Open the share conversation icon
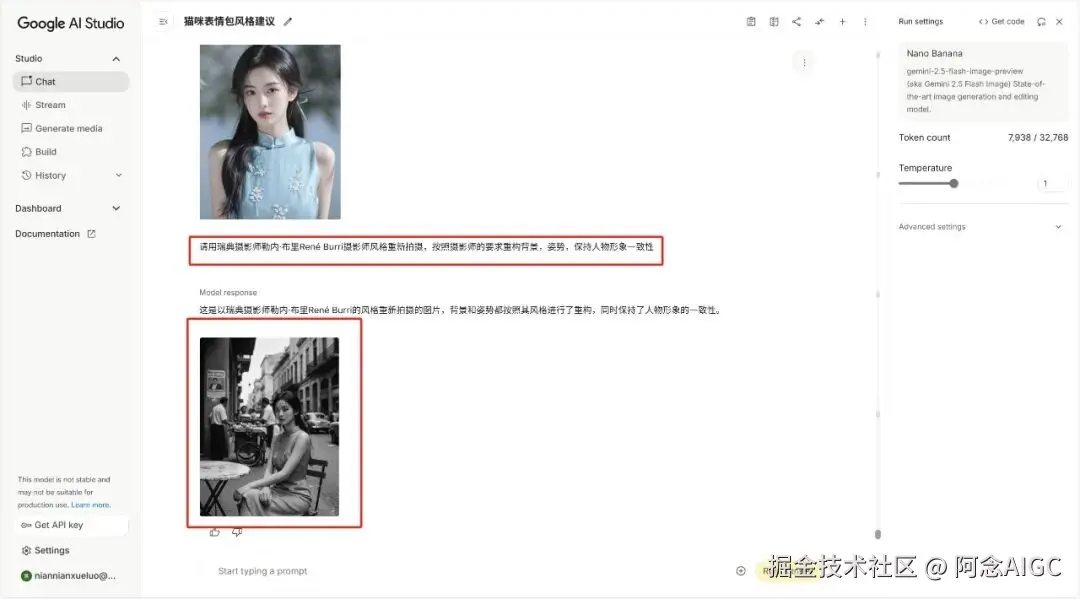 797,21
